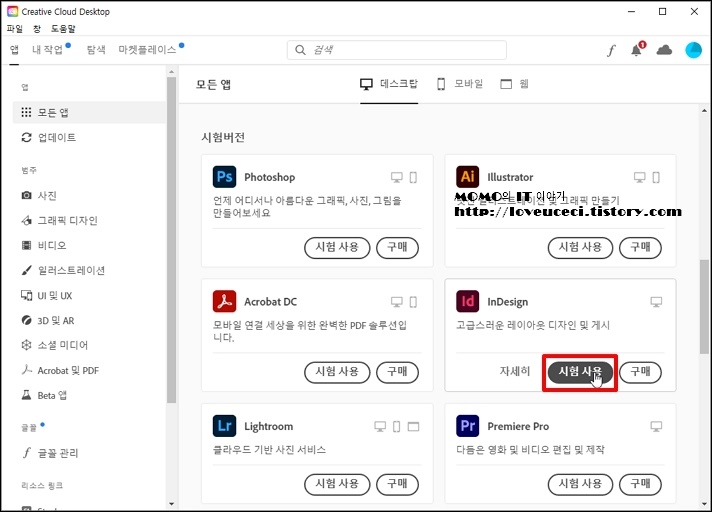Click main content scrollbar up arrow
Image resolution: width=712 pixels, height=512 pixels.
point(704,110)
